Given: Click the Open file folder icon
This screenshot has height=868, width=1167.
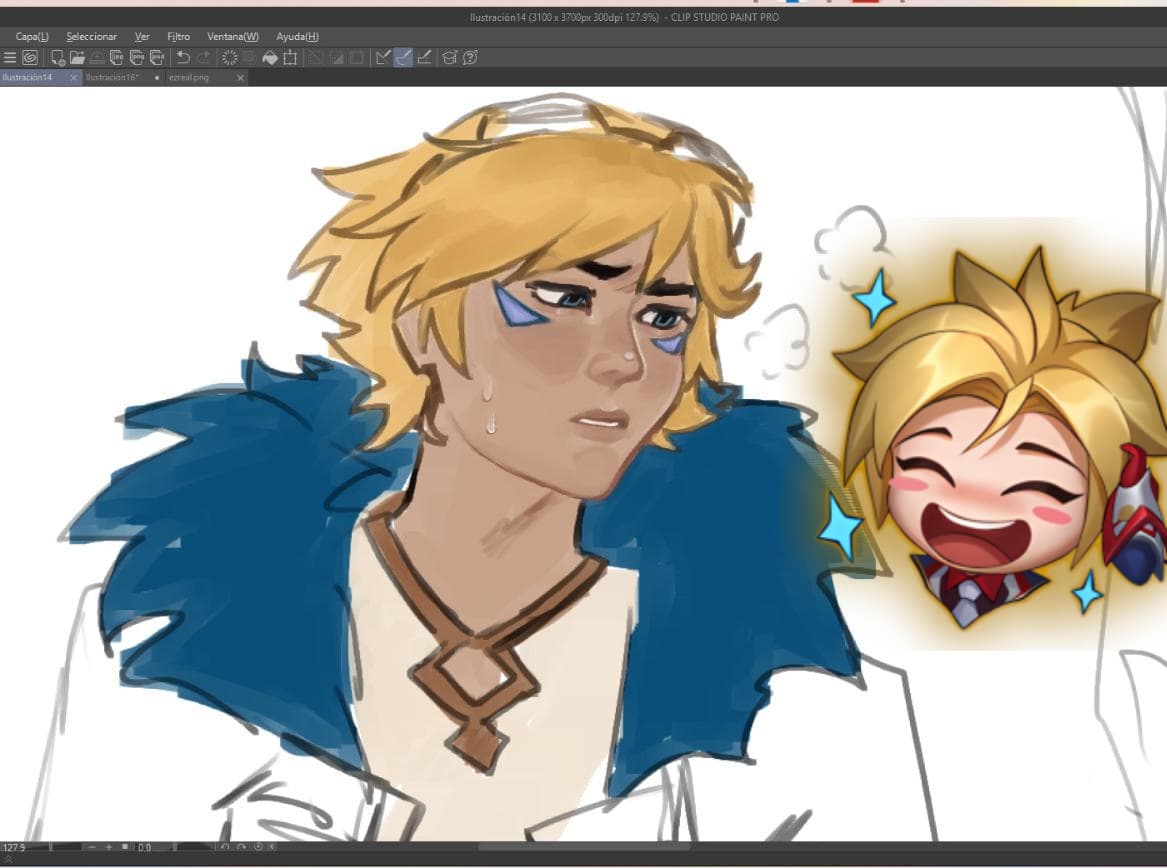Looking at the screenshot, I should [x=77, y=57].
